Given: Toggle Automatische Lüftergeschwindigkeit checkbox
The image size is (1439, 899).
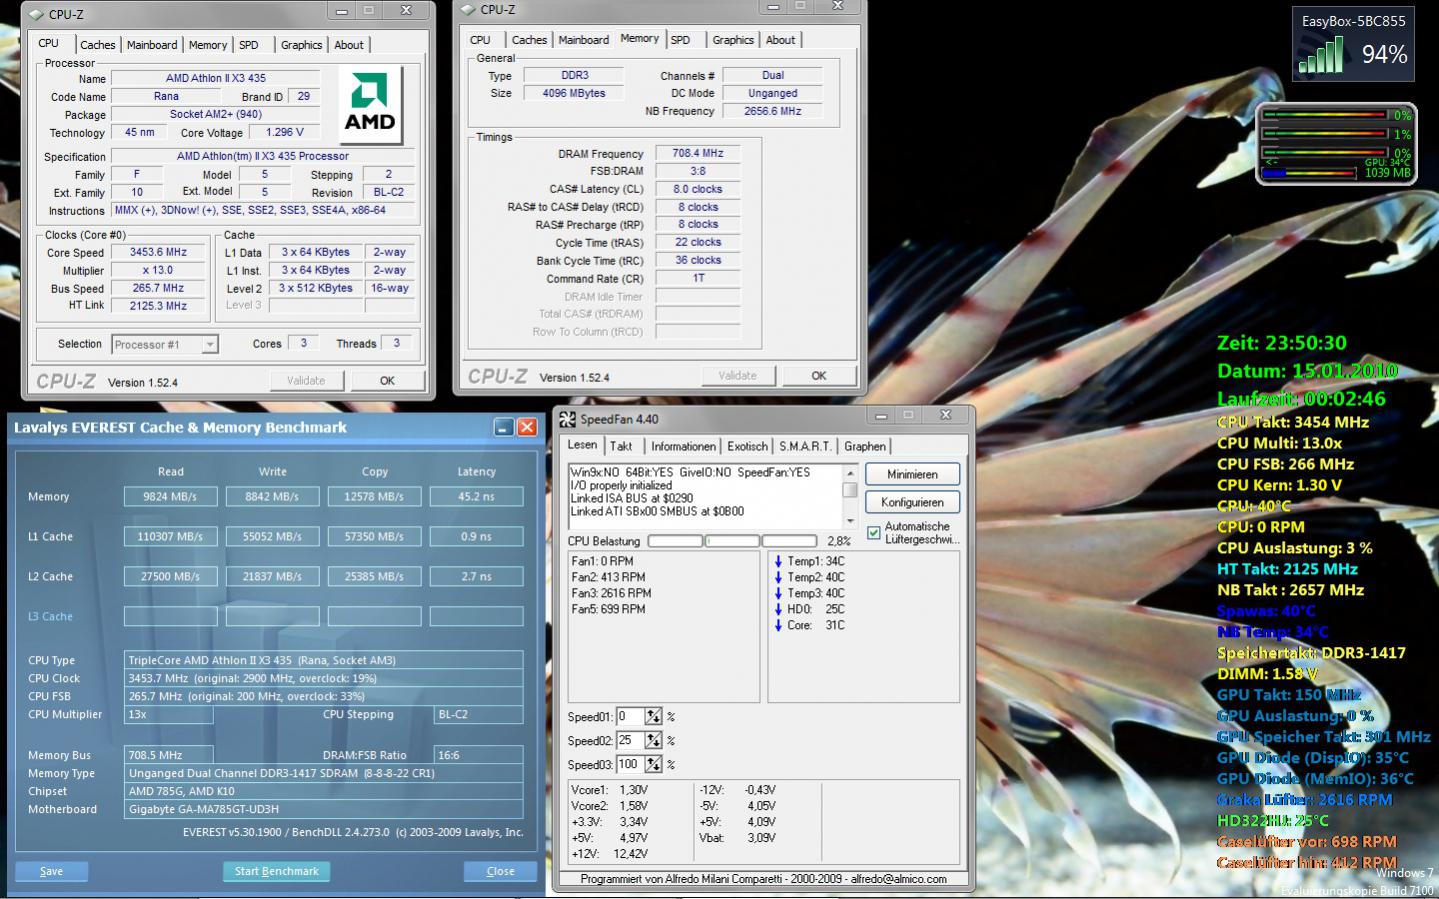Looking at the screenshot, I should click(874, 533).
